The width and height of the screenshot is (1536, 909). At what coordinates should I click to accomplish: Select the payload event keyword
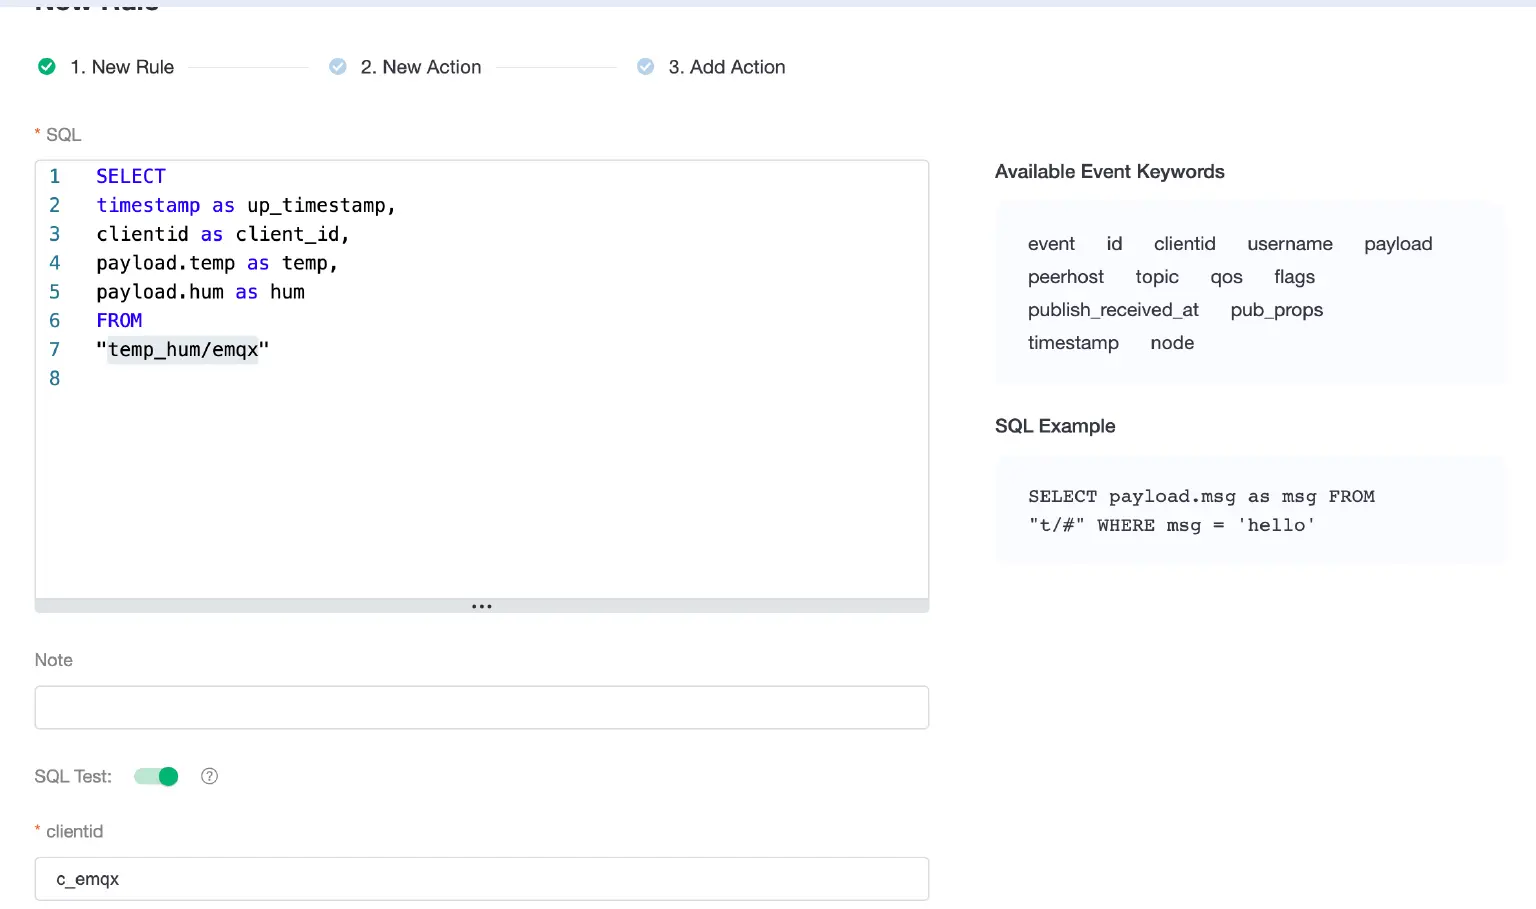click(x=1397, y=244)
